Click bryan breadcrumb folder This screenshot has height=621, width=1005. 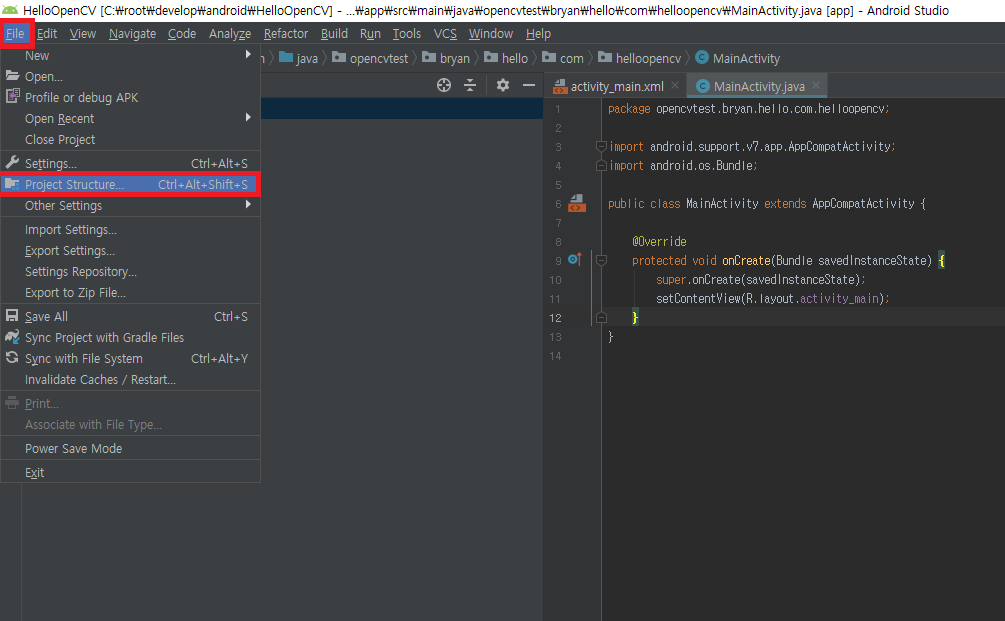point(447,58)
